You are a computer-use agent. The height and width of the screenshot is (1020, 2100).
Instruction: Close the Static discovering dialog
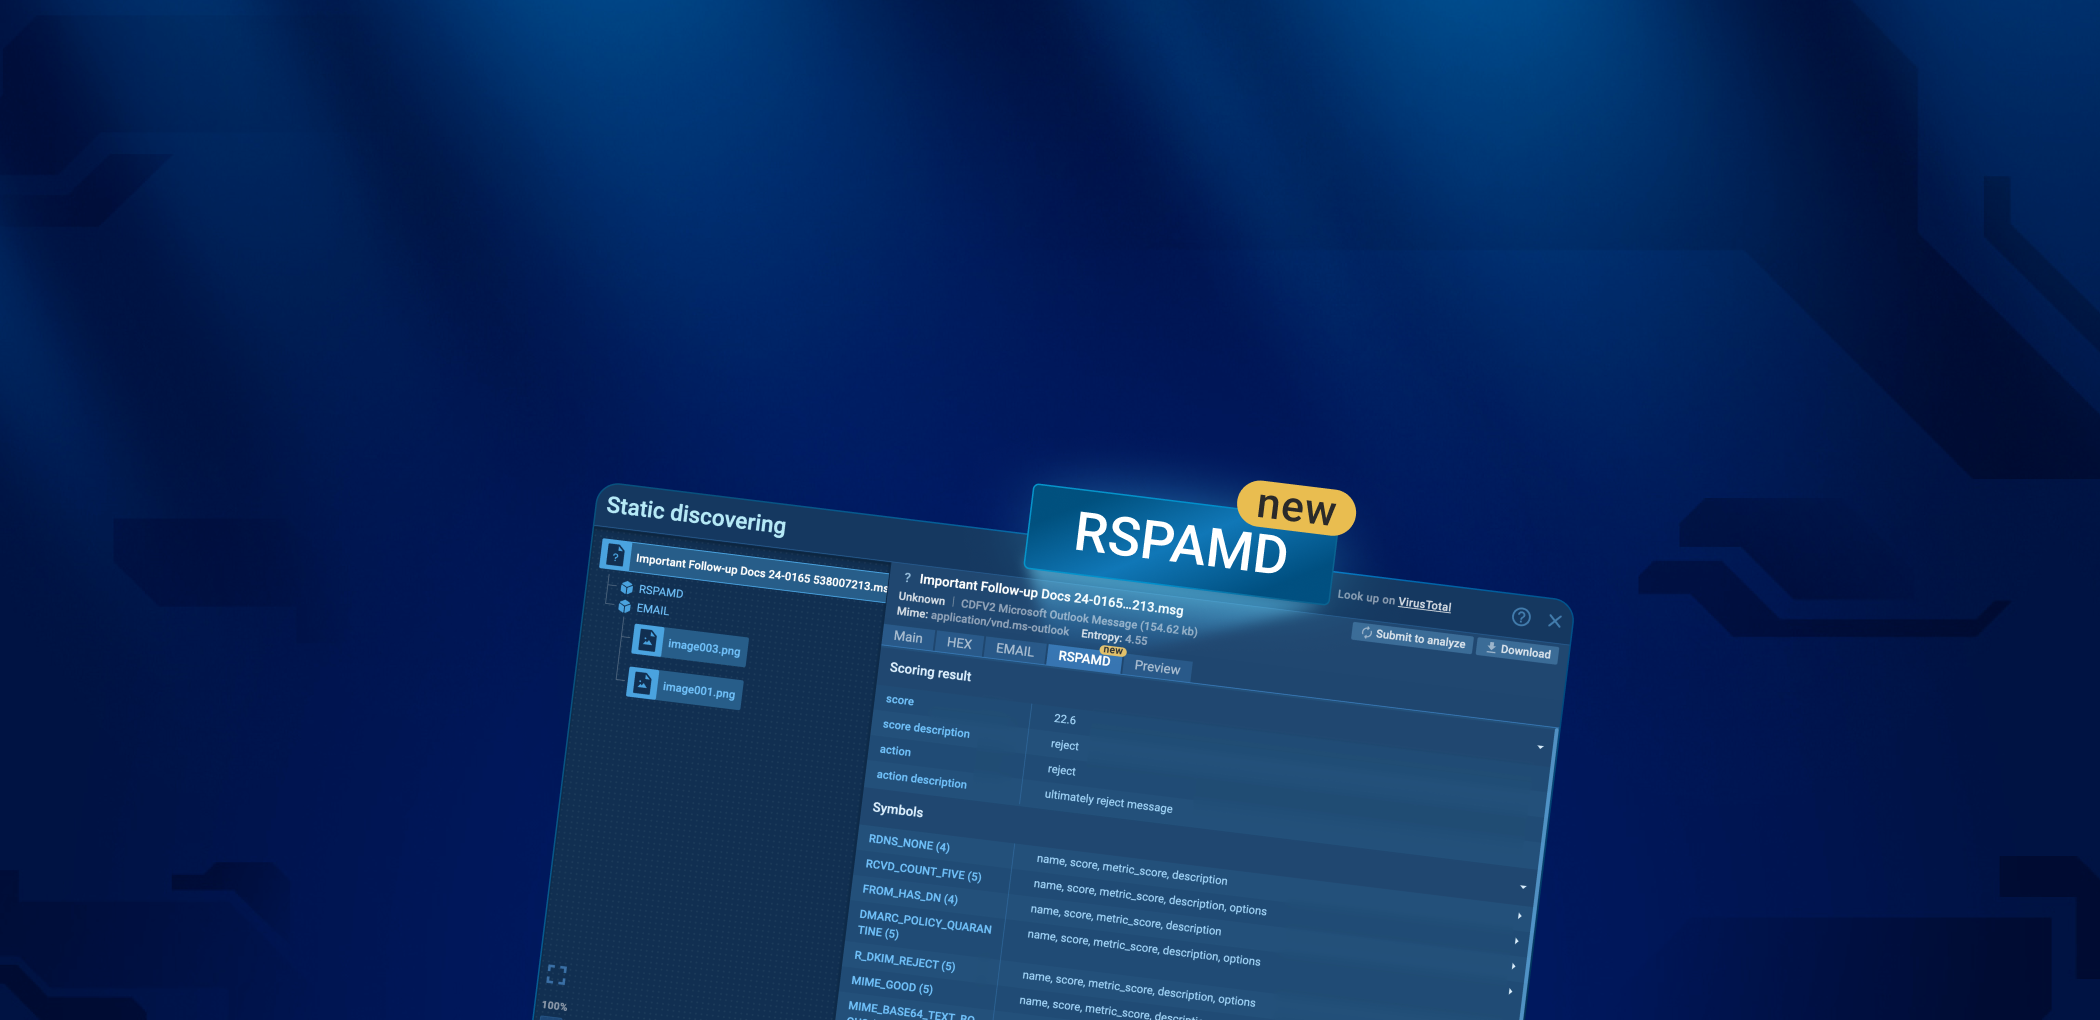pos(1555,621)
